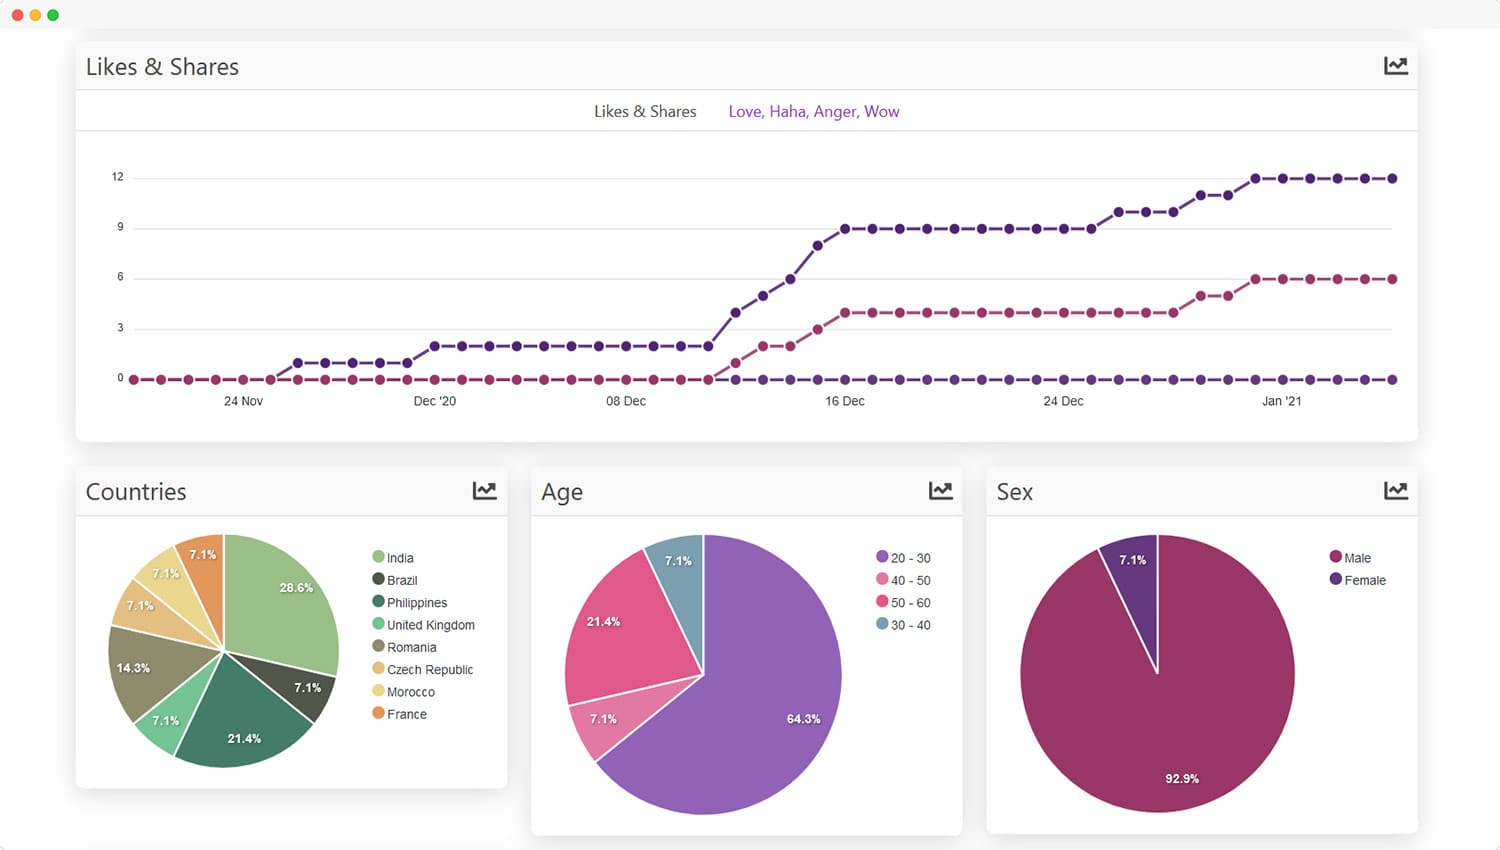This screenshot has height=850, width=1500.
Task: Toggle France in the Countries legend
Action: (400, 714)
